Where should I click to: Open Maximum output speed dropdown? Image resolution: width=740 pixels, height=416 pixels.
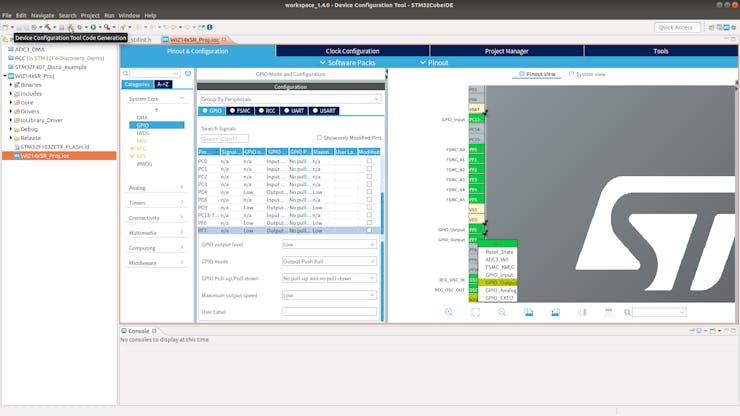click(329, 295)
